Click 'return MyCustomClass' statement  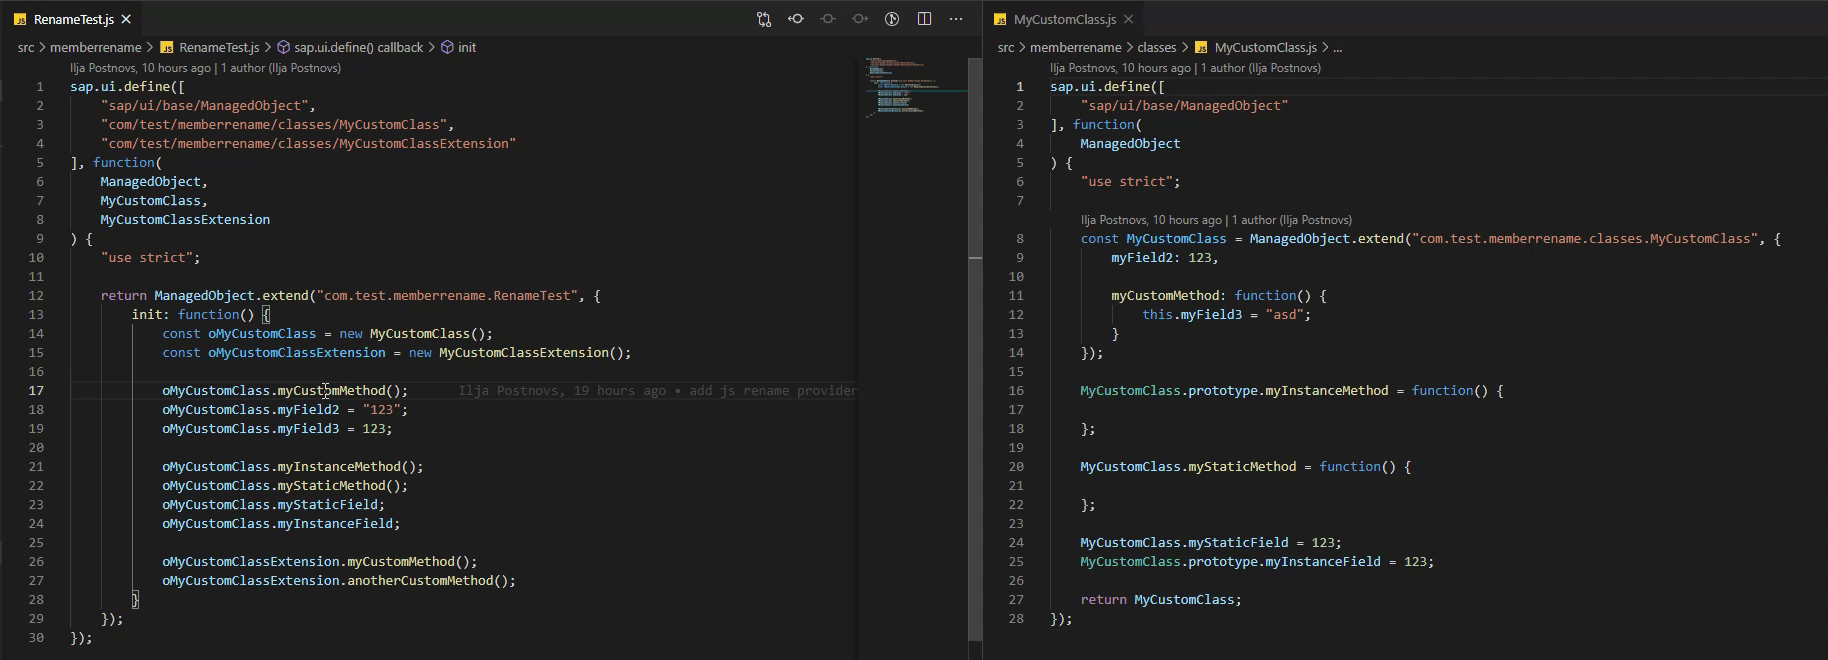pyautogui.click(x=1161, y=600)
